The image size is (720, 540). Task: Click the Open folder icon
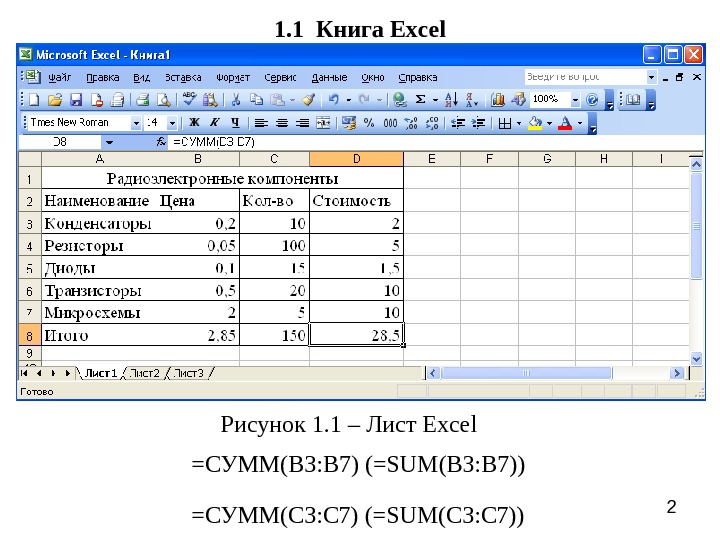click(55, 100)
